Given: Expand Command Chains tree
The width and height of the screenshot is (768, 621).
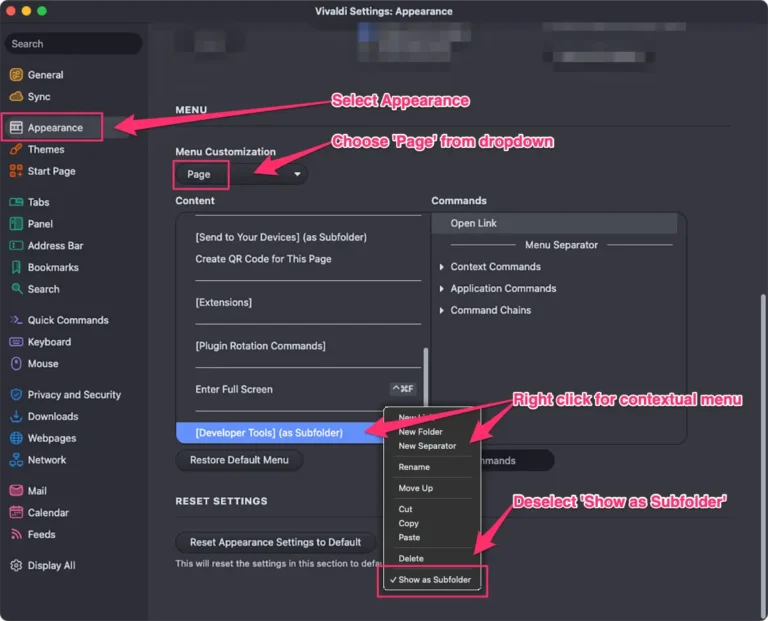Looking at the screenshot, I should (441, 310).
